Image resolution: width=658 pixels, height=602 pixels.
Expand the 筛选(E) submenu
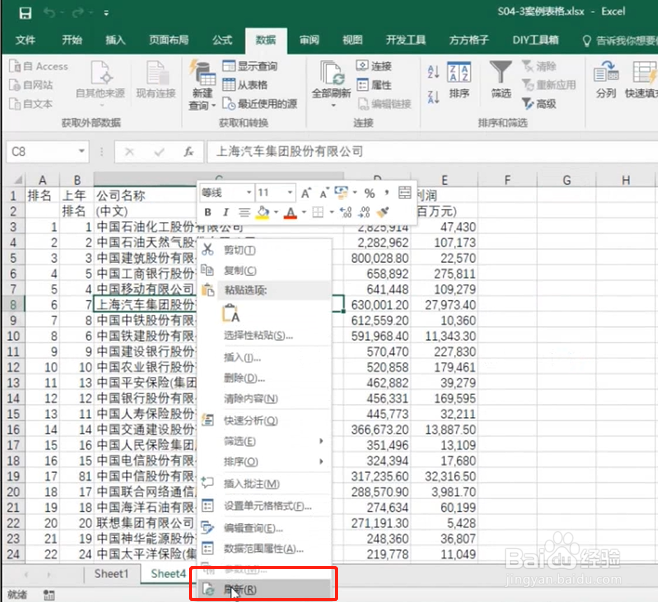pos(265,441)
